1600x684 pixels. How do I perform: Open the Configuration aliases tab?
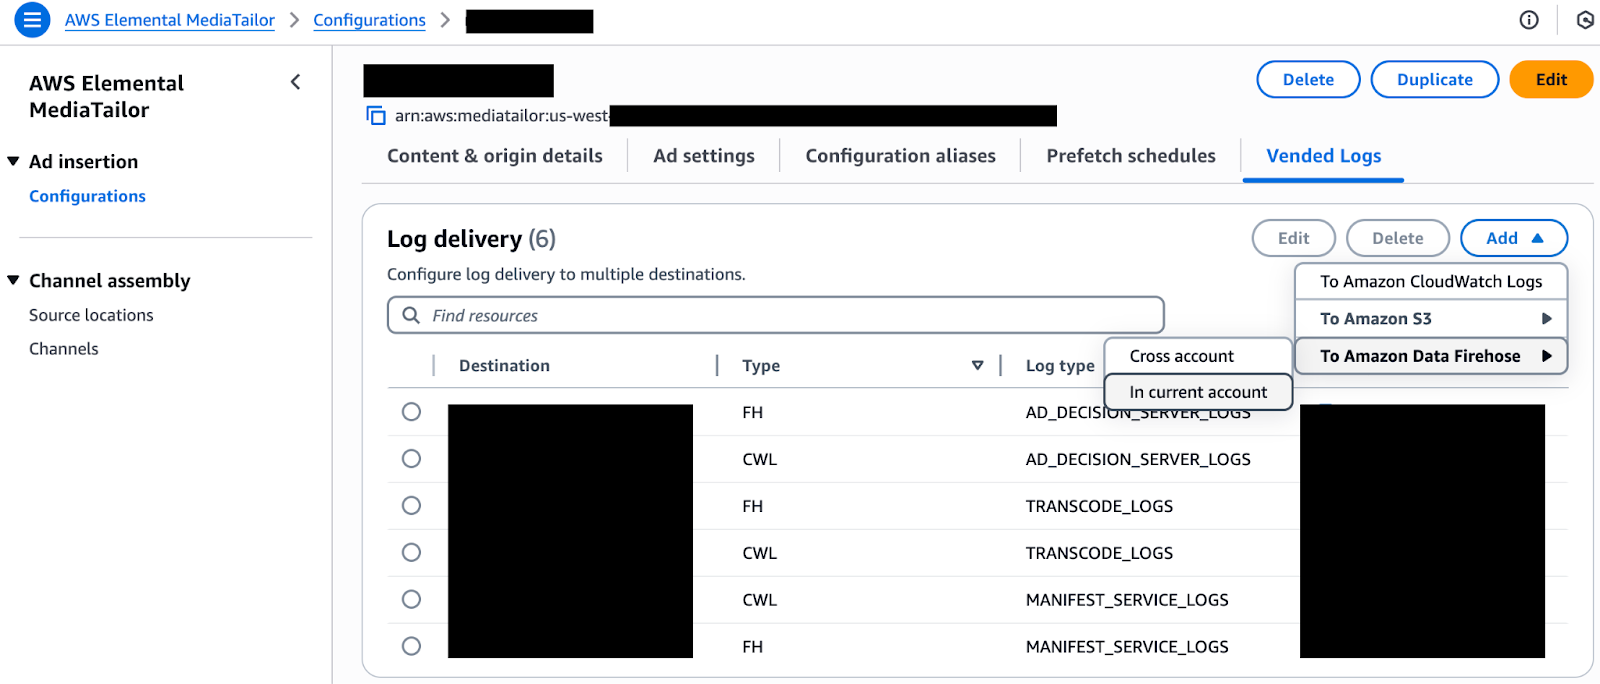point(901,156)
